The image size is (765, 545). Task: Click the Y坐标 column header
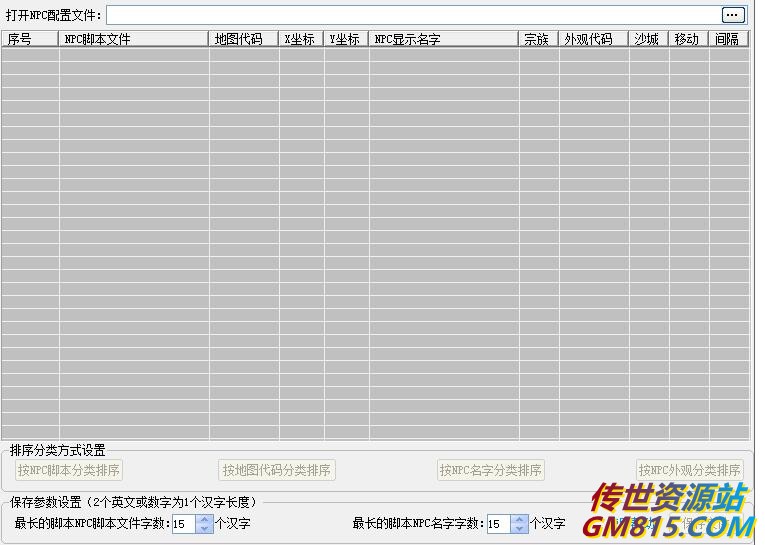point(346,39)
